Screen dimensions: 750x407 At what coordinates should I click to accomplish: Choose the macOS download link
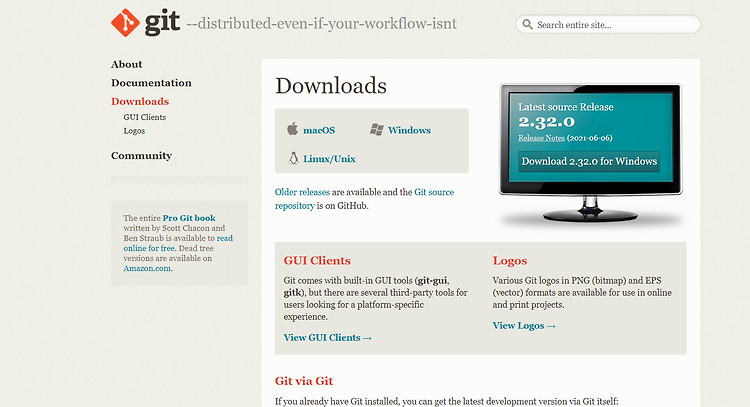pos(319,130)
